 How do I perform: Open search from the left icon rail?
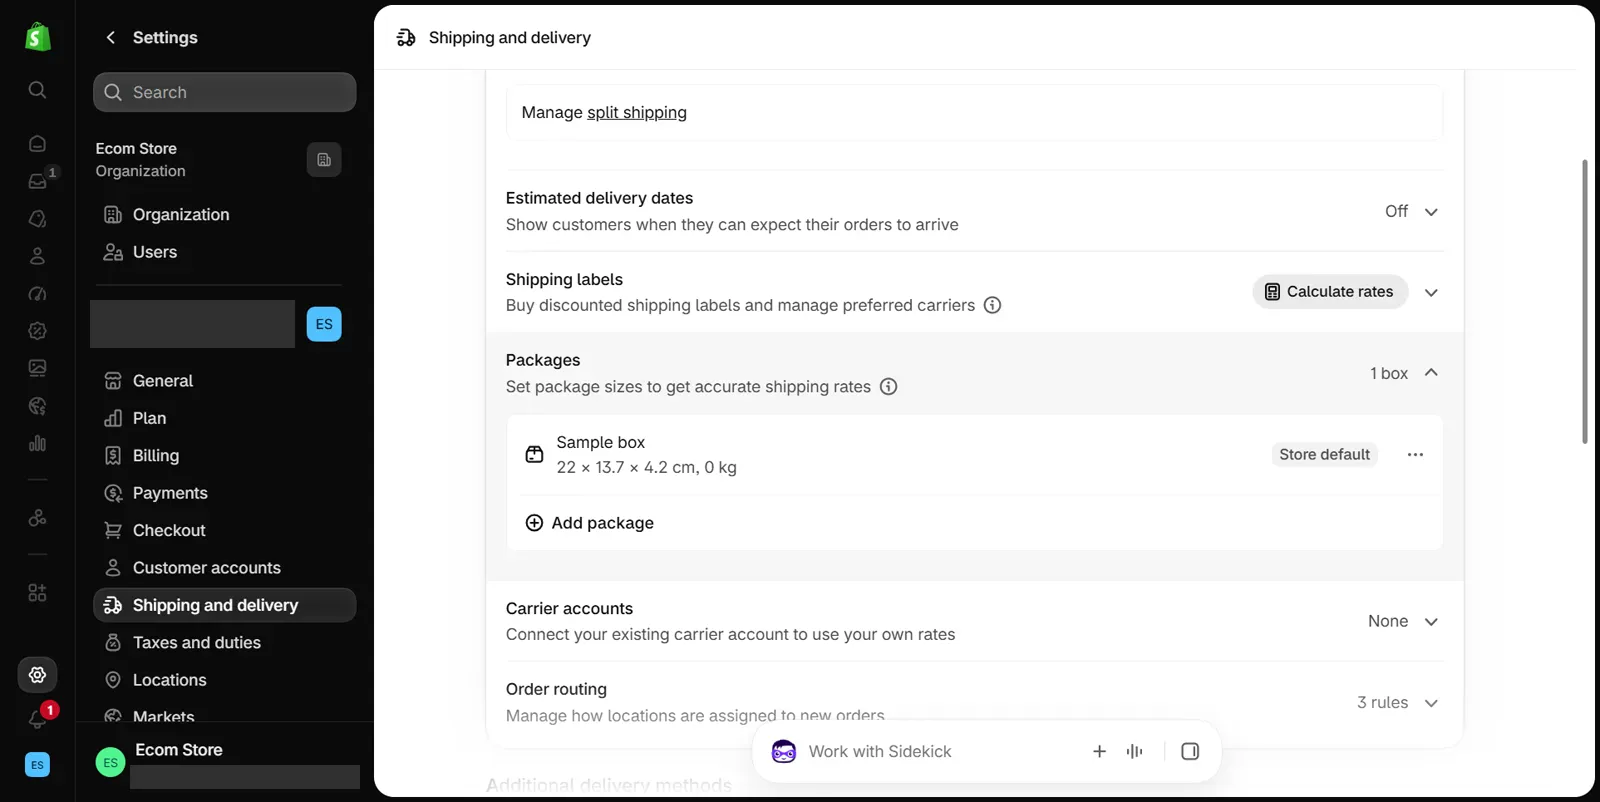pos(37,90)
